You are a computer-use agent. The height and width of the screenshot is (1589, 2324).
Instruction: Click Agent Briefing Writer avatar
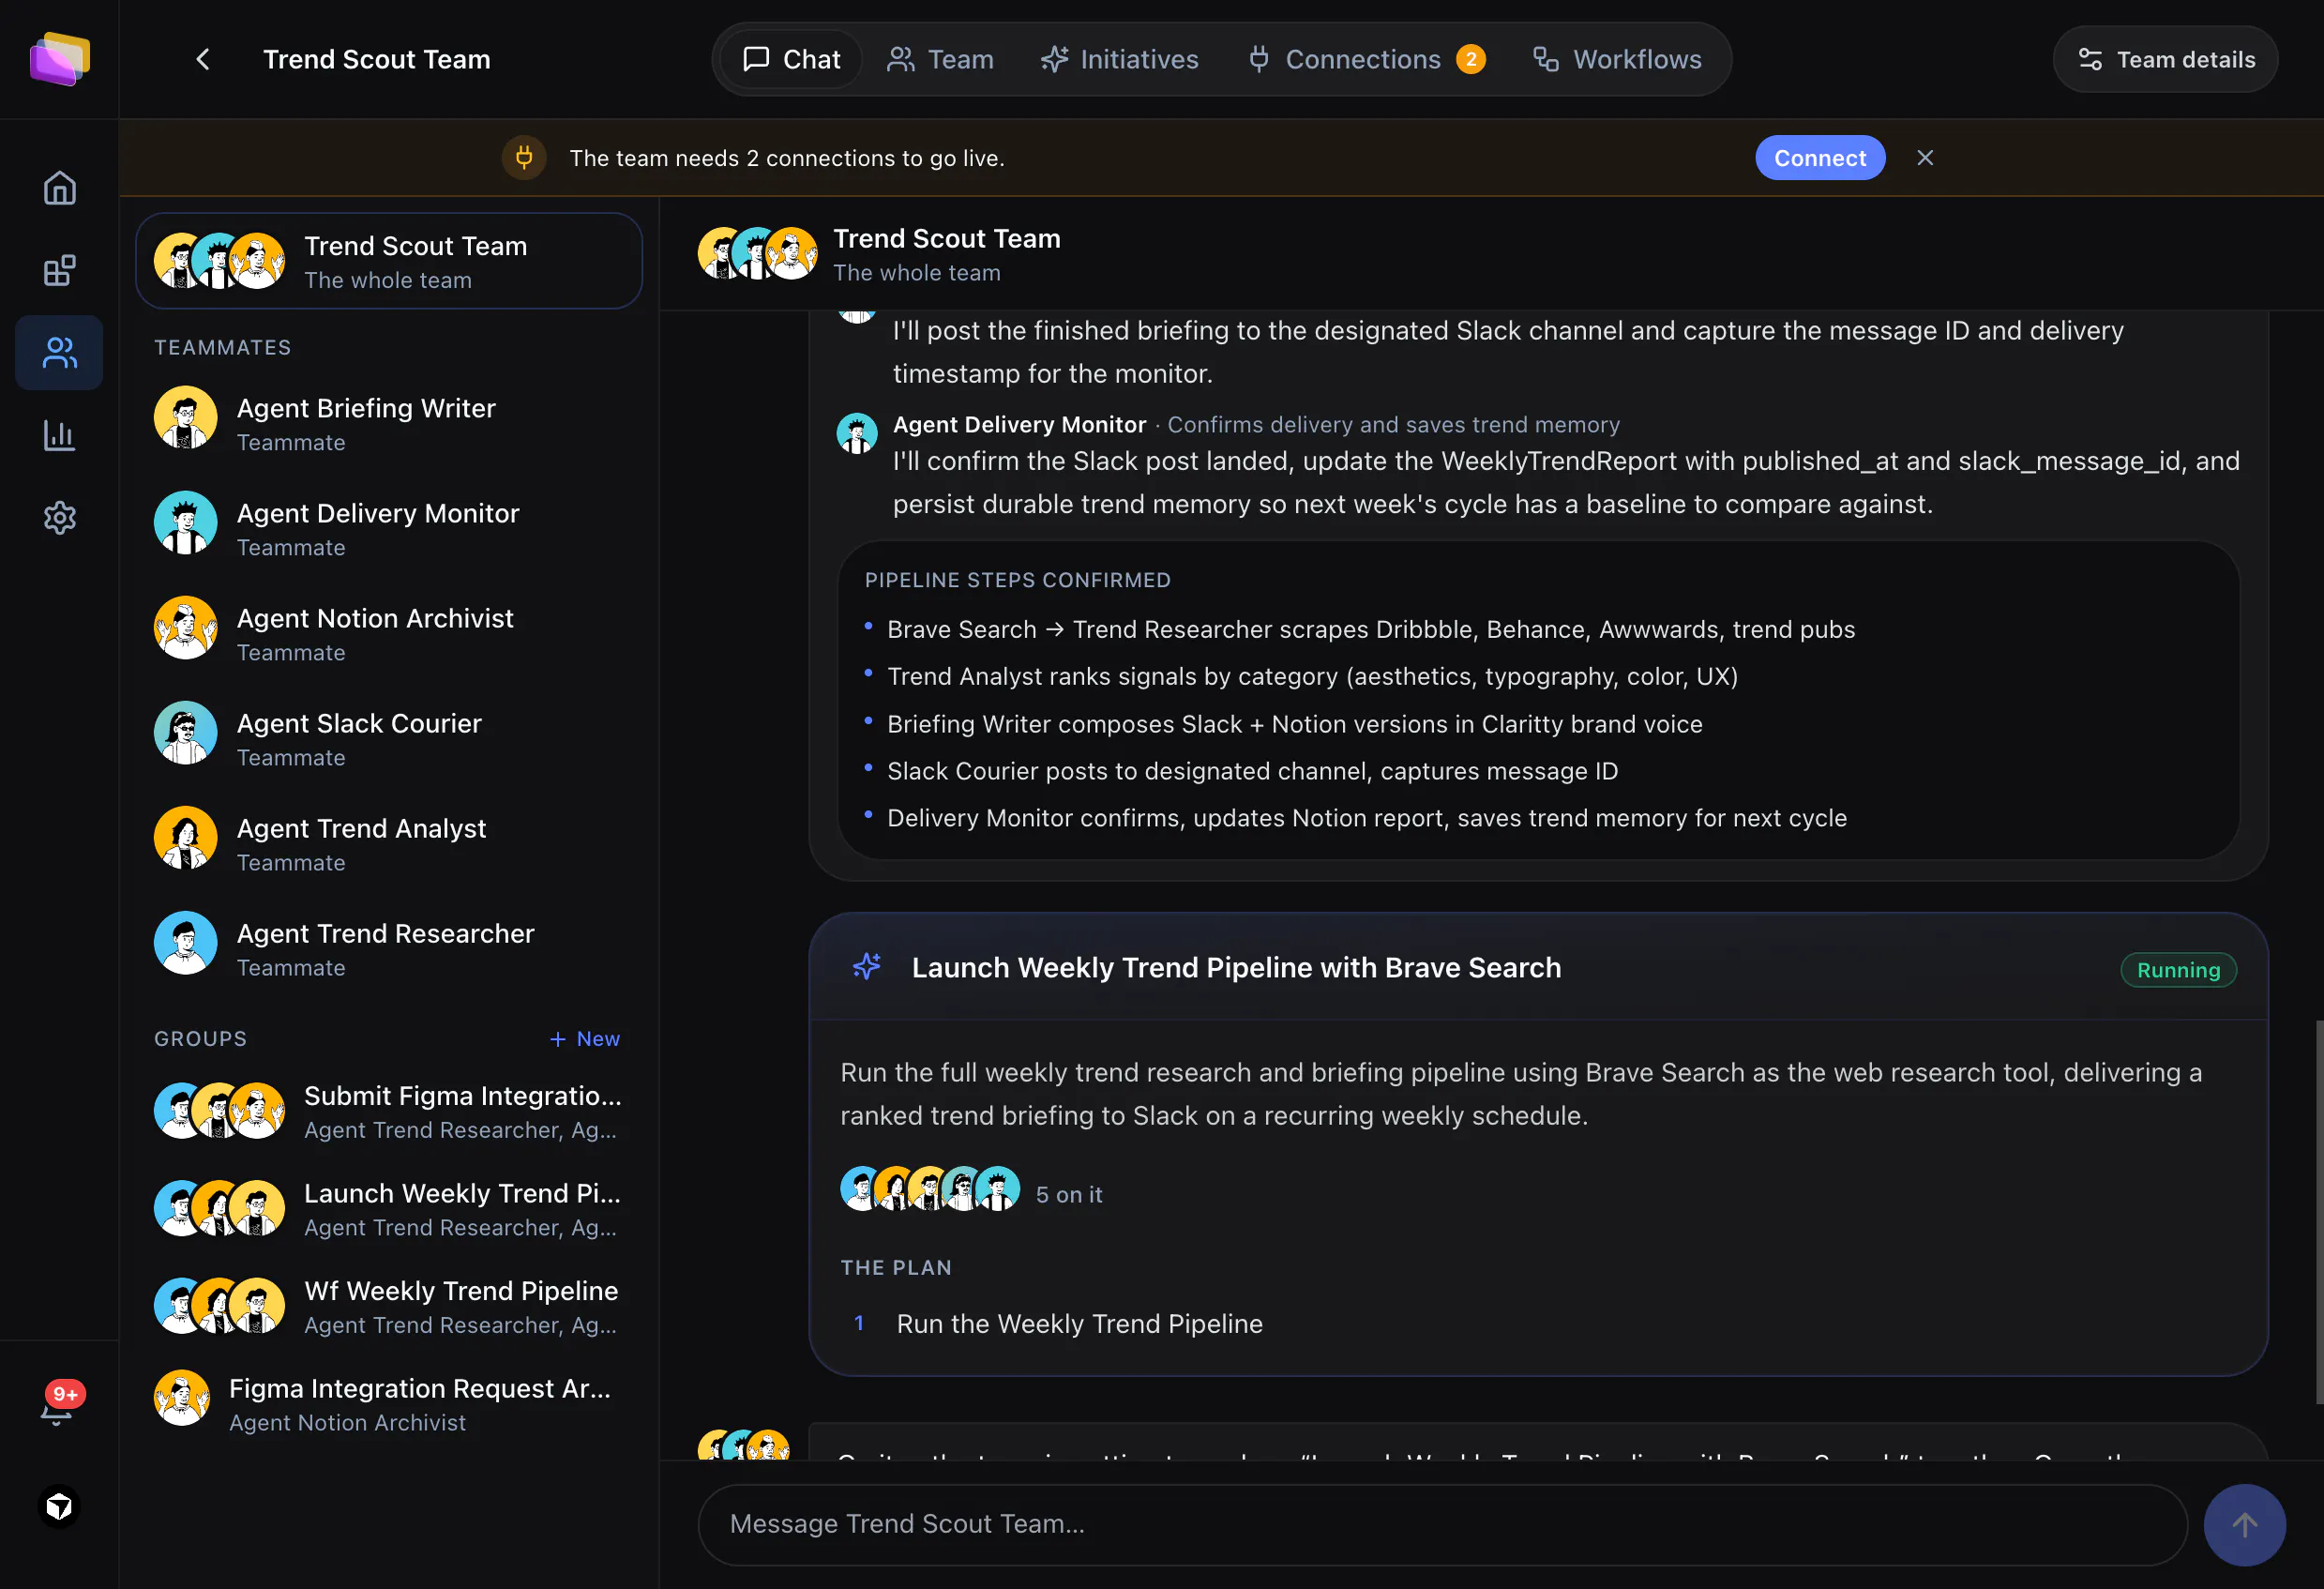point(185,417)
